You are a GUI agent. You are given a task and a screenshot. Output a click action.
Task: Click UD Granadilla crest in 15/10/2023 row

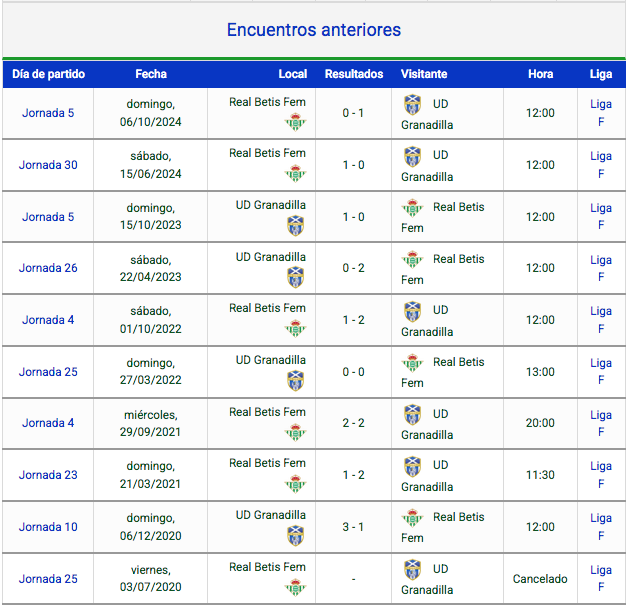coord(297,227)
